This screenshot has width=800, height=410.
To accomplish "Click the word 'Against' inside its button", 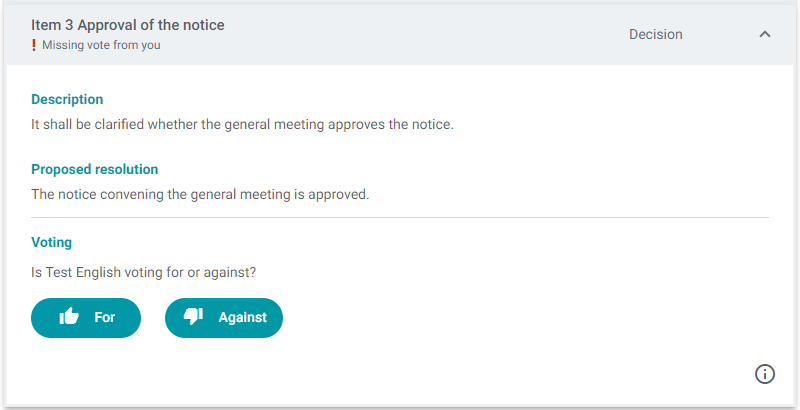I will (243, 317).
